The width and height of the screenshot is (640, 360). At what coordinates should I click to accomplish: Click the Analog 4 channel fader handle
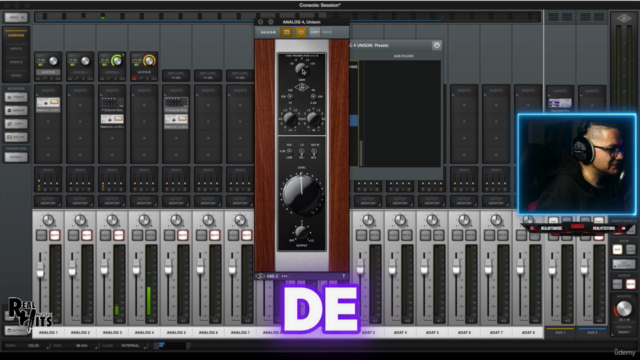click(x=136, y=268)
